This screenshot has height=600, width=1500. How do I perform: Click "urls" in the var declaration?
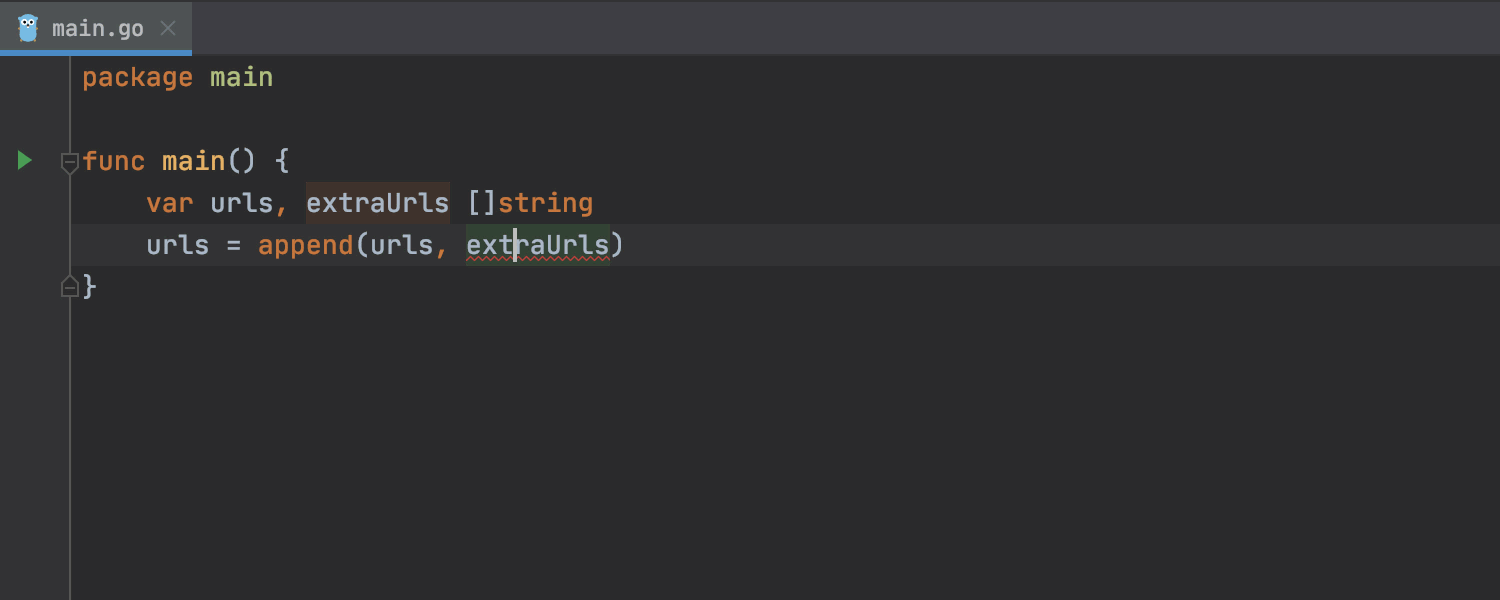click(x=241, y=203)
